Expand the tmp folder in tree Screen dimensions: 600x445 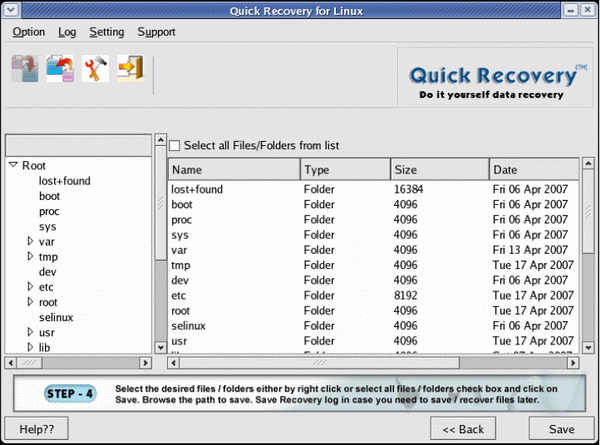pos(30,257)
